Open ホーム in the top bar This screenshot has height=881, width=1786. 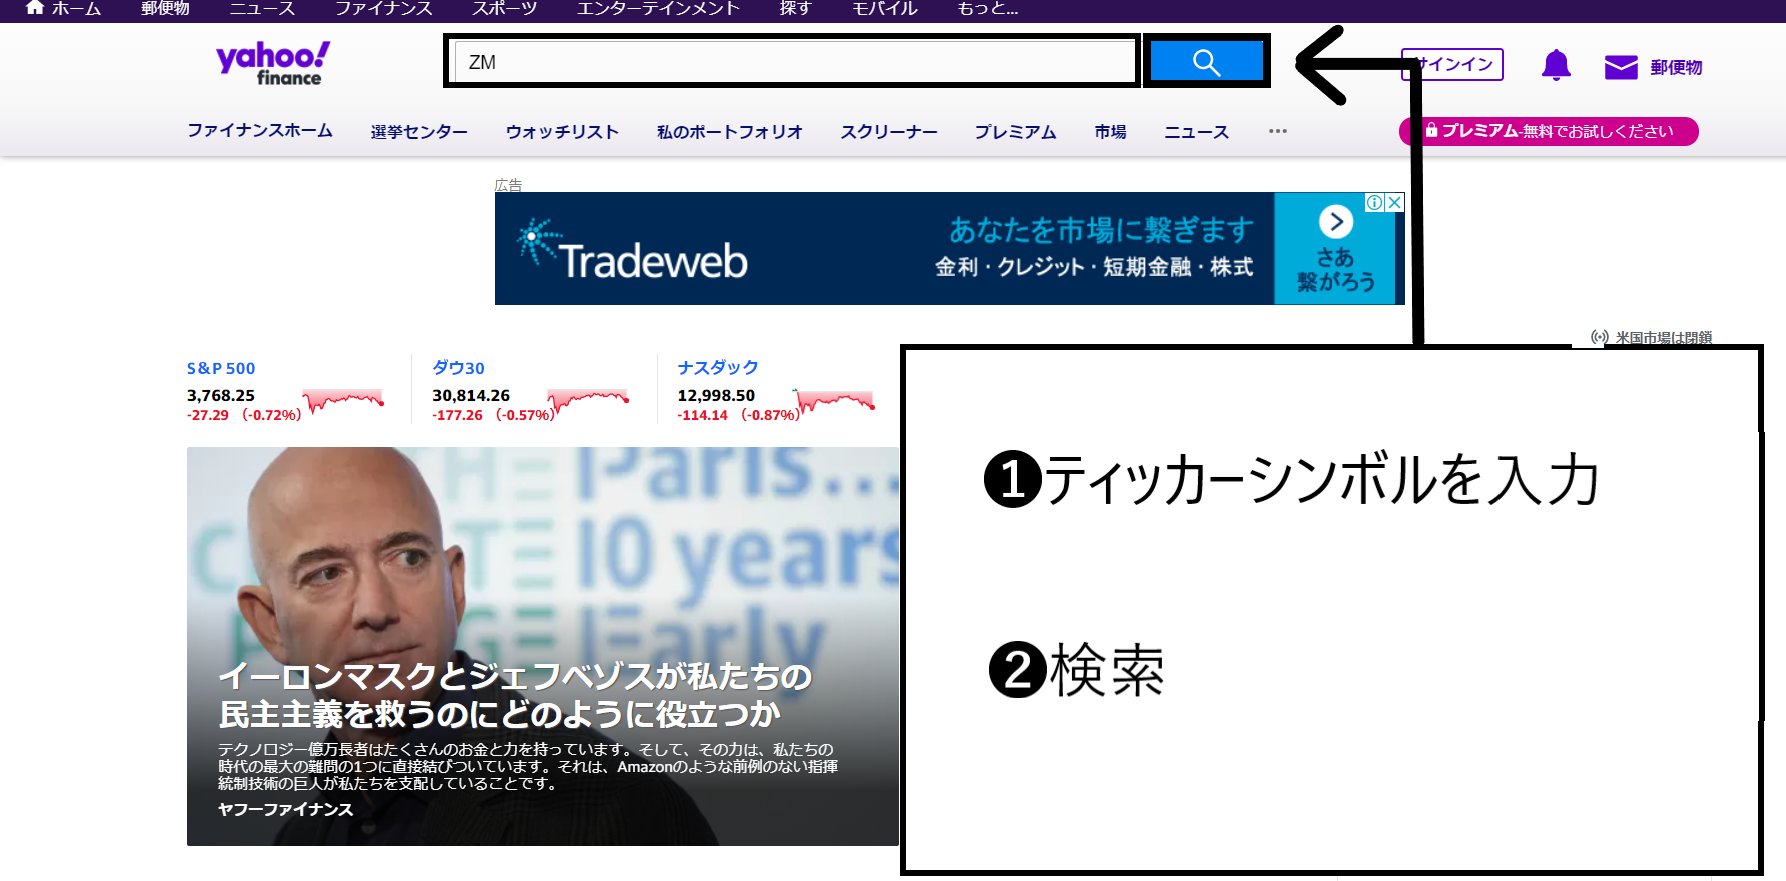(76, 8)
